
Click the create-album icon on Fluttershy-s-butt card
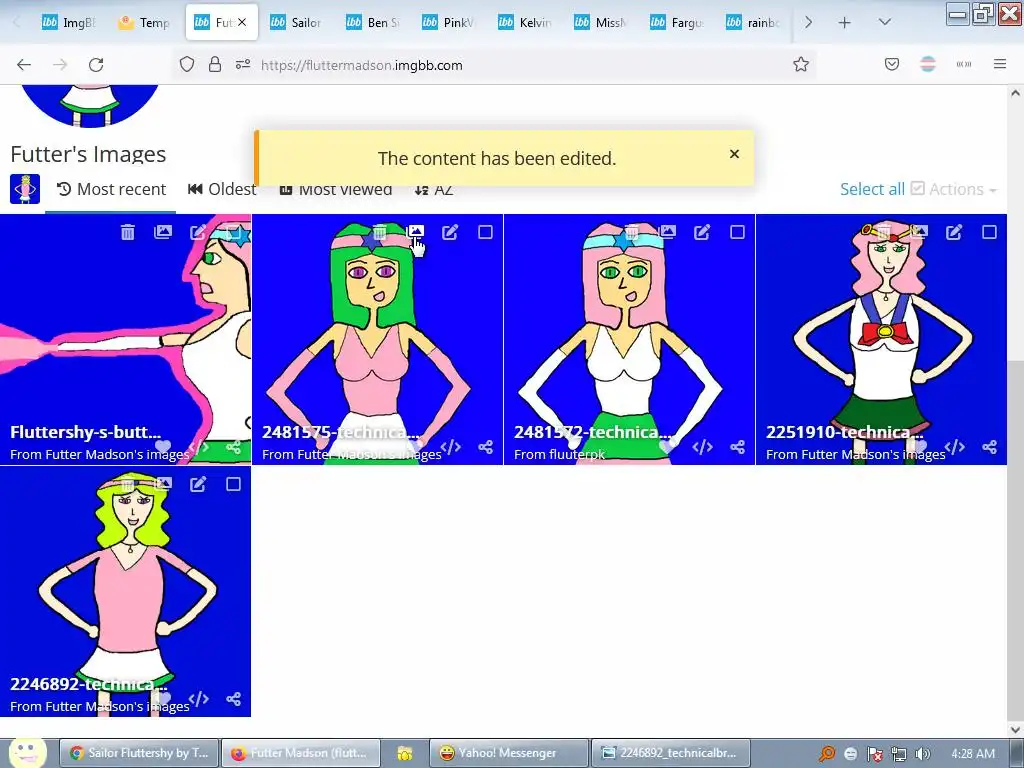pyautogui.click(x=163, y=232)
